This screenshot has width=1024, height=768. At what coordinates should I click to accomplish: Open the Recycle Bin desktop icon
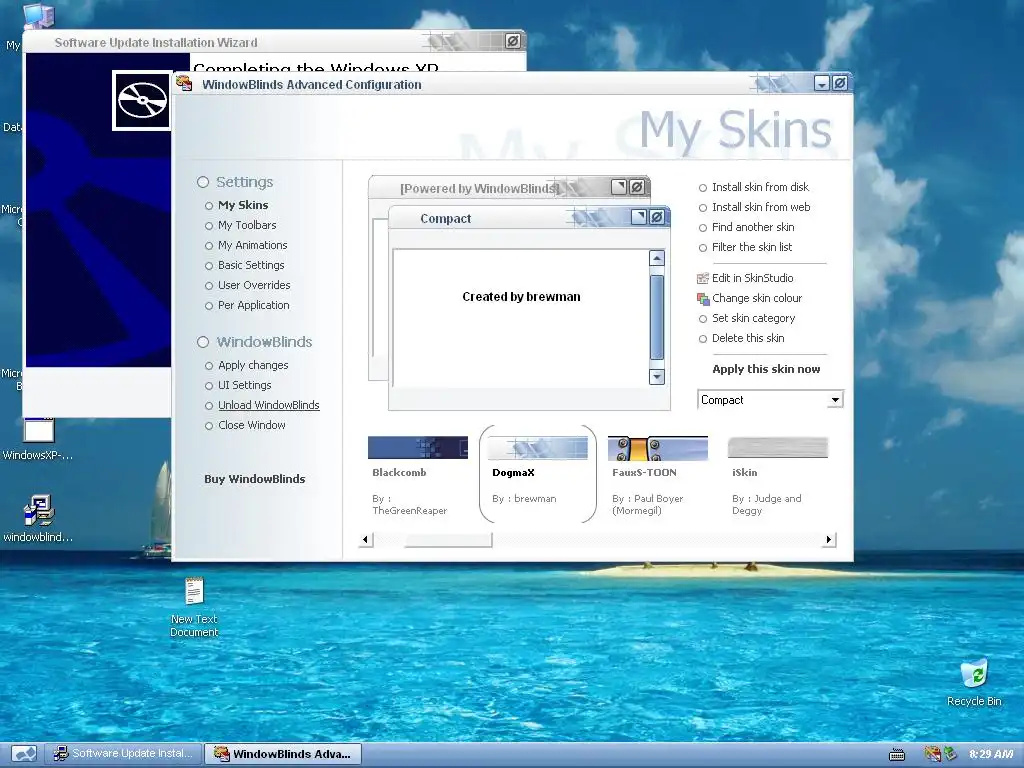(974, 682)
